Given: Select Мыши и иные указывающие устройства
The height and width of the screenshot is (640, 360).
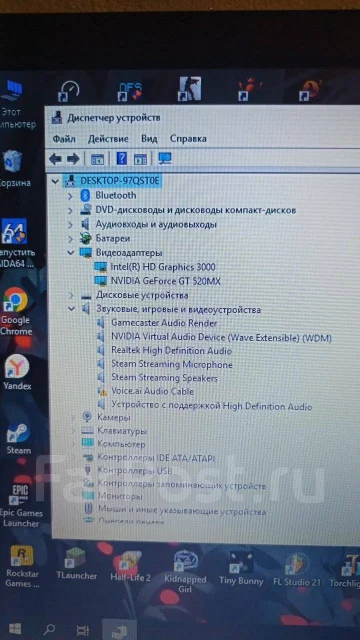Looking at the screenshot, I should 182,511.
